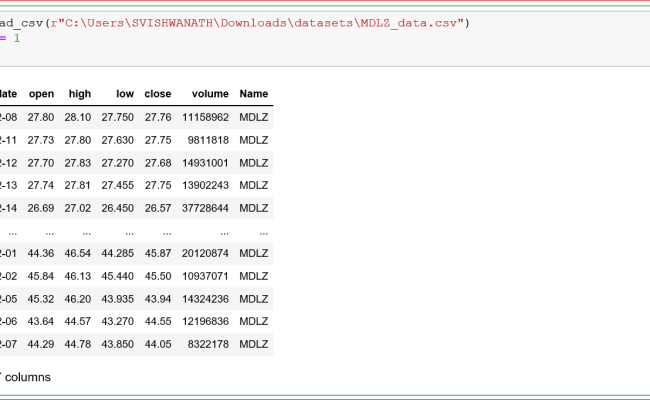Select low value 45.440
Screen dimensions: 650x400
click(117, 276)
